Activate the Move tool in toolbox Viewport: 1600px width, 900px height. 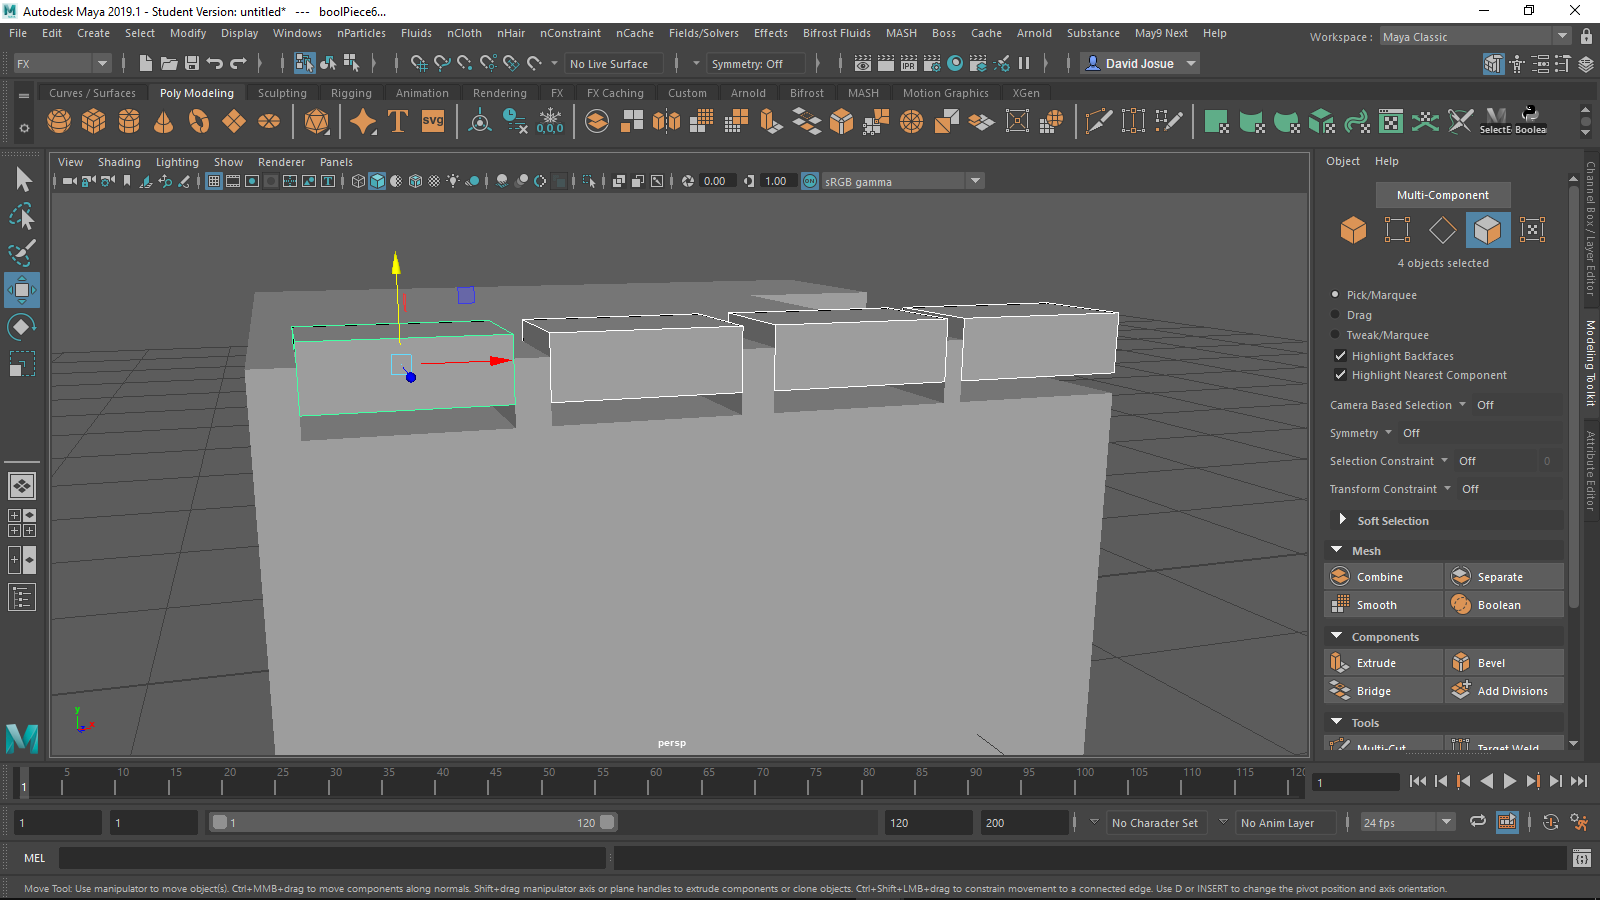(x=22, y=290)
